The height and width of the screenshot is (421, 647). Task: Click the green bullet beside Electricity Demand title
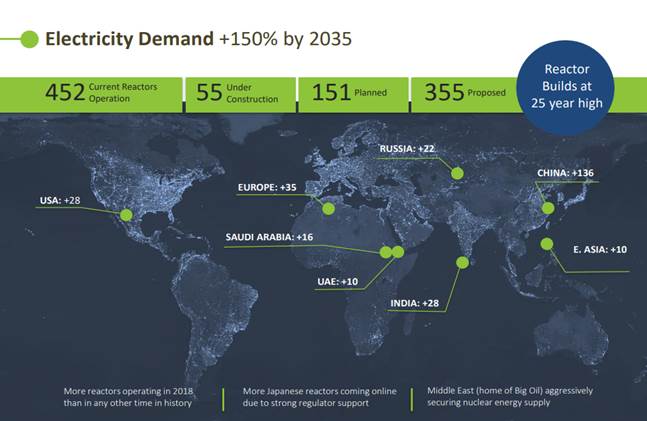[30, 40]
